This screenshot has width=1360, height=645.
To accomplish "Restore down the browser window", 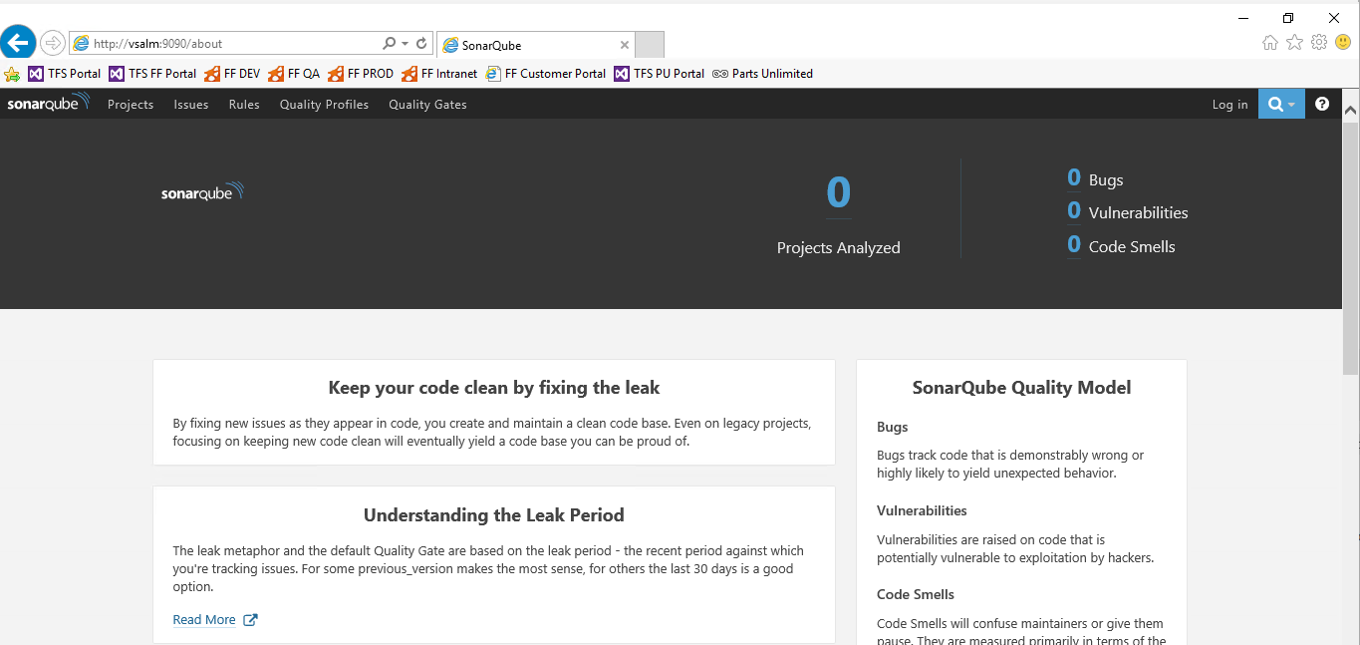I will pos(1288,18).
